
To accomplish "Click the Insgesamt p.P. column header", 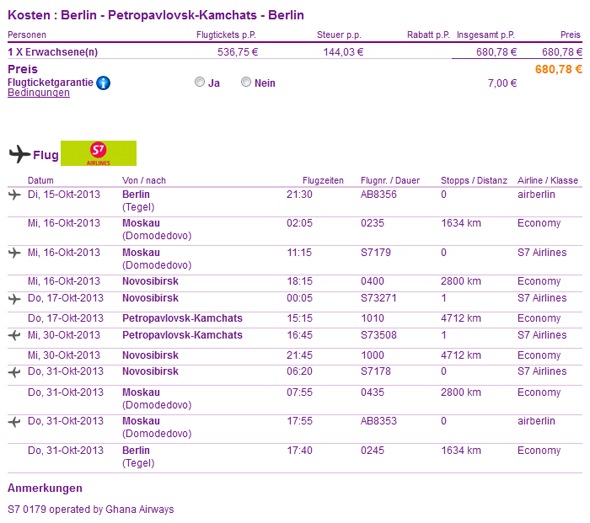I will (x=485, y=35).
